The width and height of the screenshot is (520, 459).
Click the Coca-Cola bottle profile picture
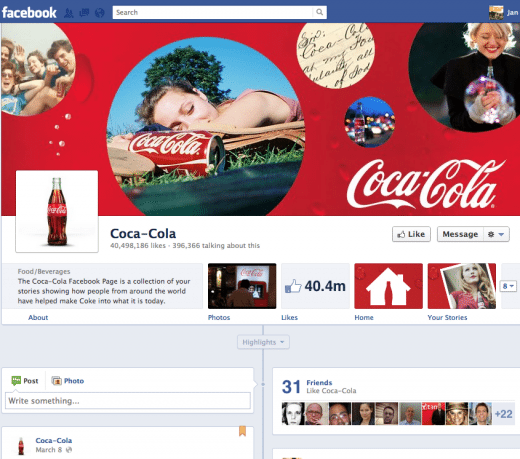pos(57,211)
